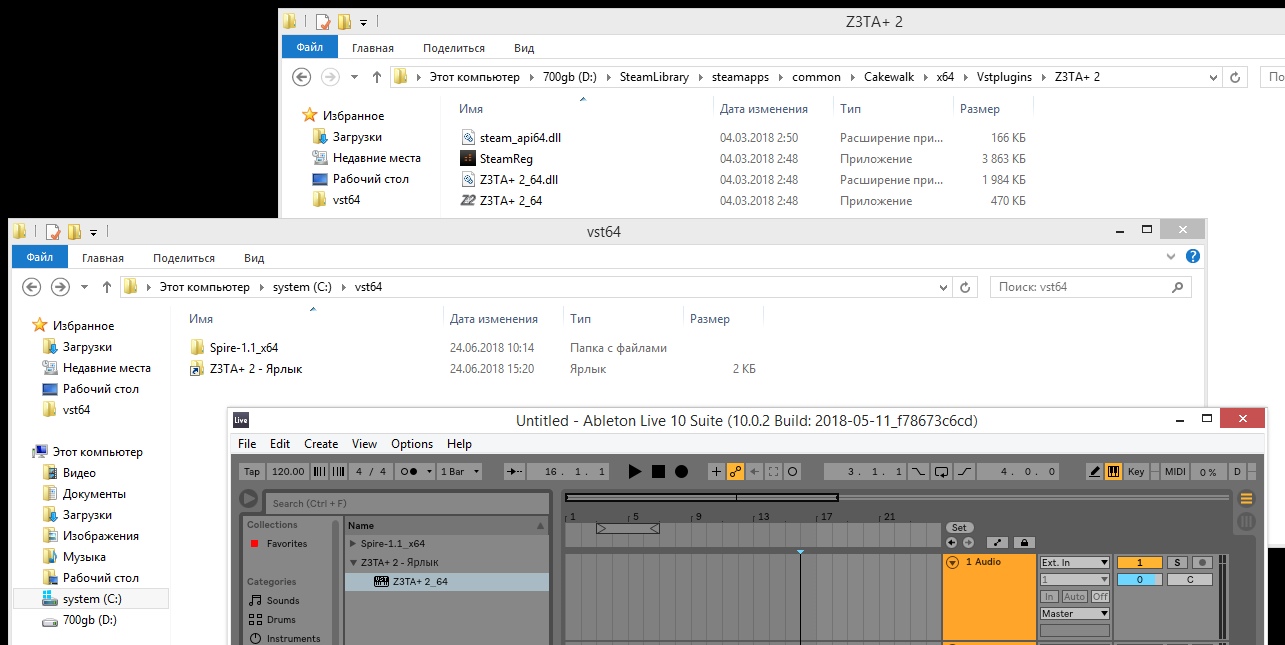1285x645 pixels.
Task: Unfold the 1 Audio track arrow
Action: click(952, 562)
